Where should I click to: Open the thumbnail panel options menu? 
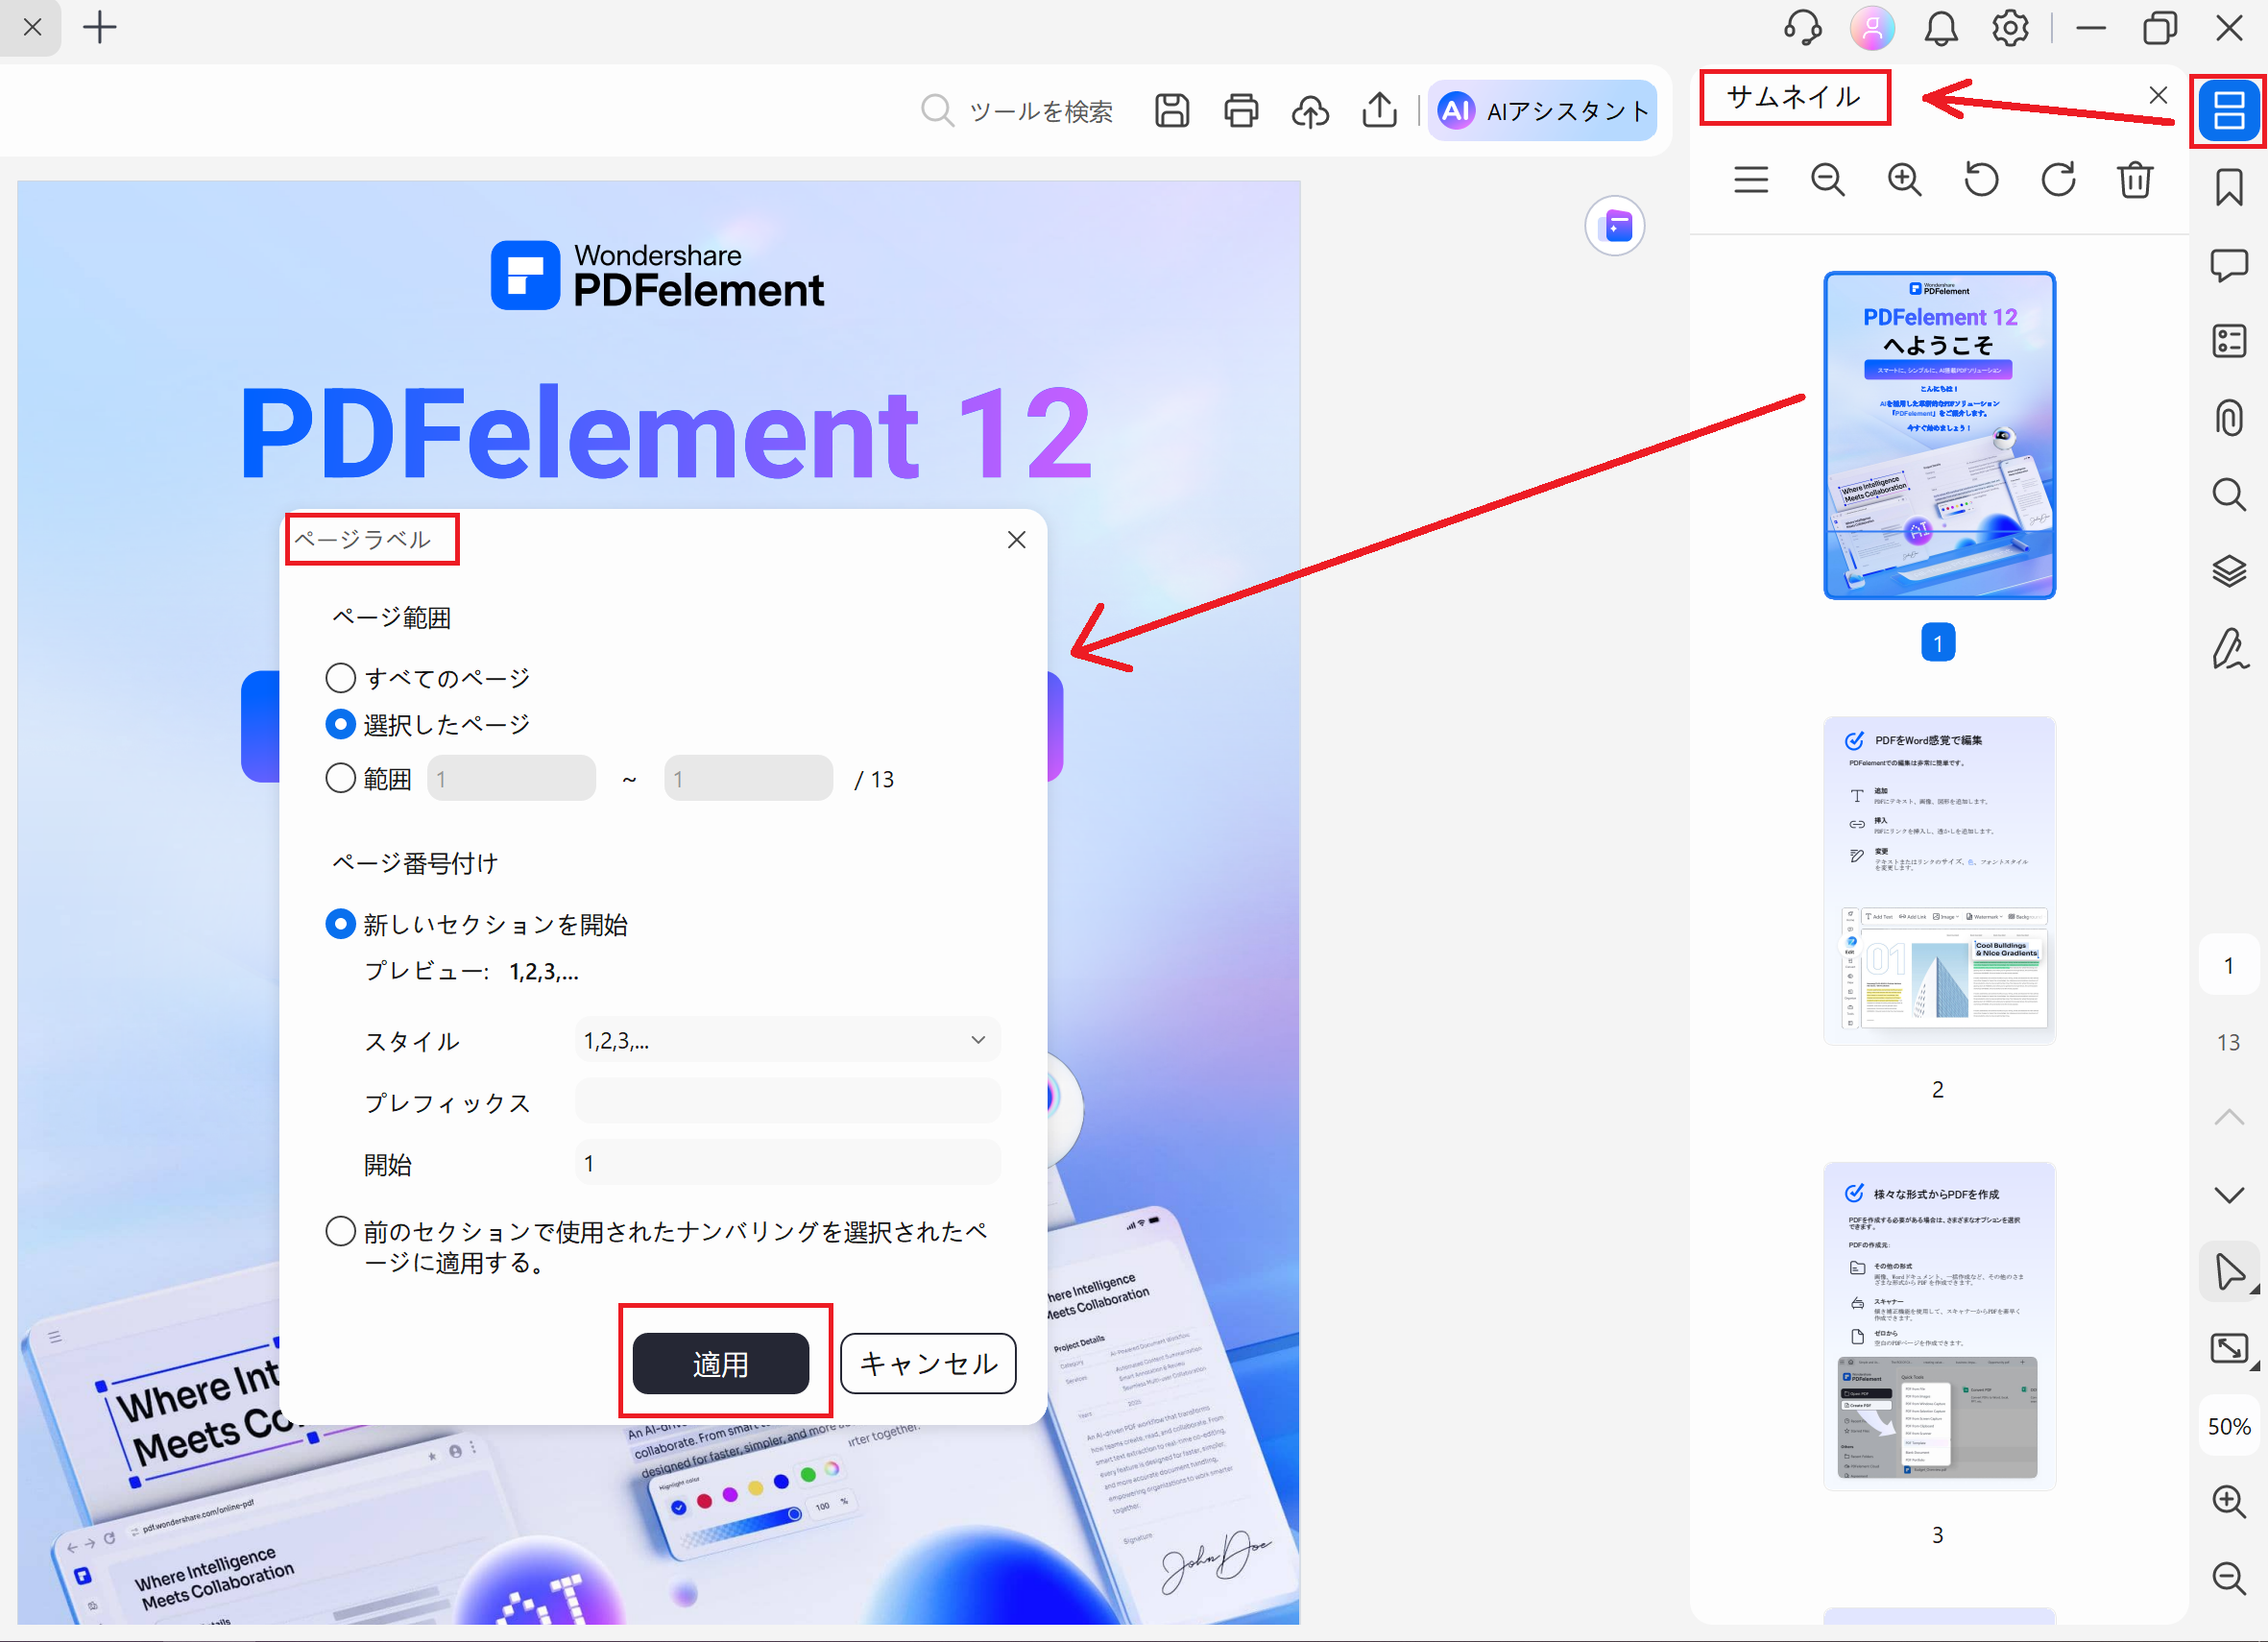[1751, 180]
